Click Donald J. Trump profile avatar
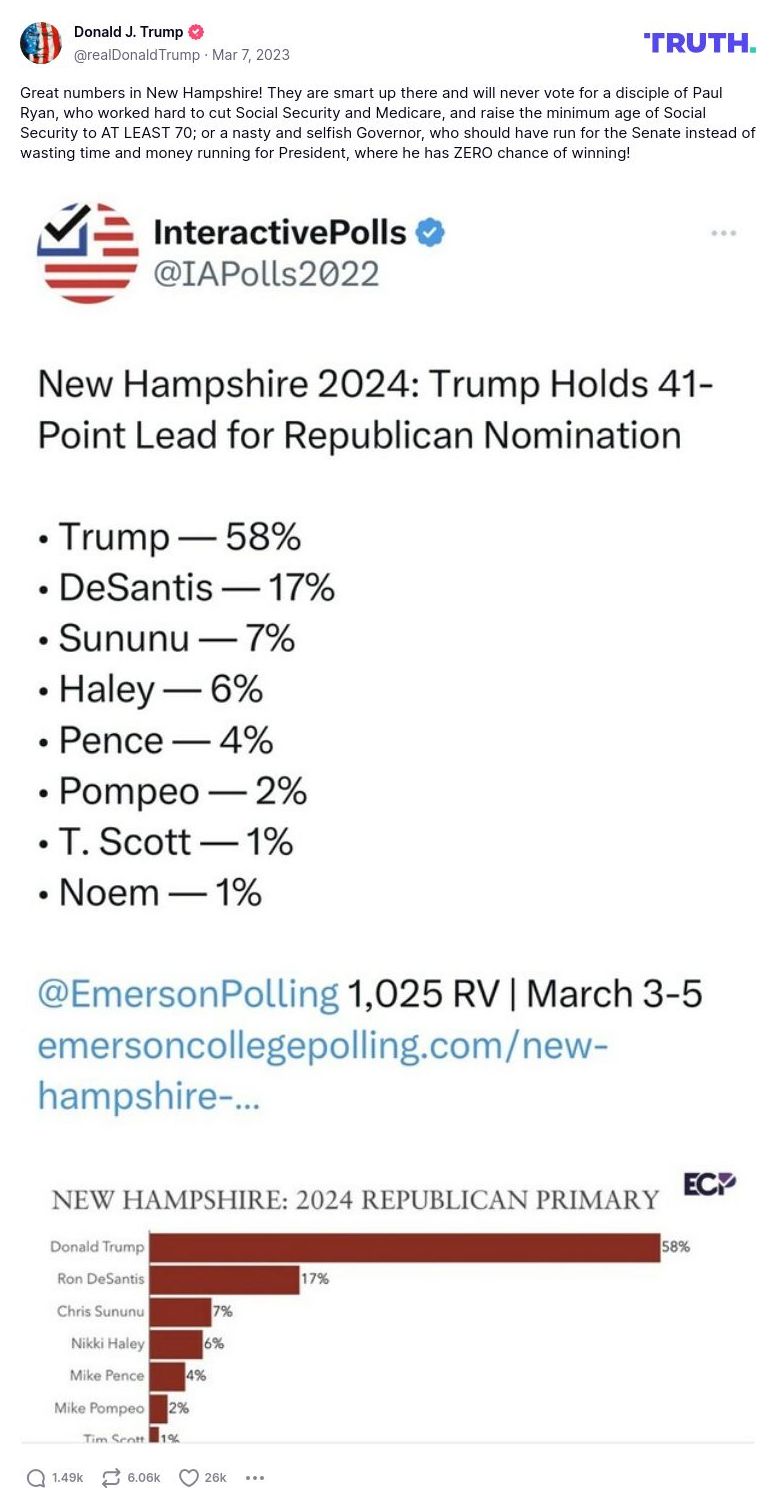777x1508 pixels. [41, 43]
